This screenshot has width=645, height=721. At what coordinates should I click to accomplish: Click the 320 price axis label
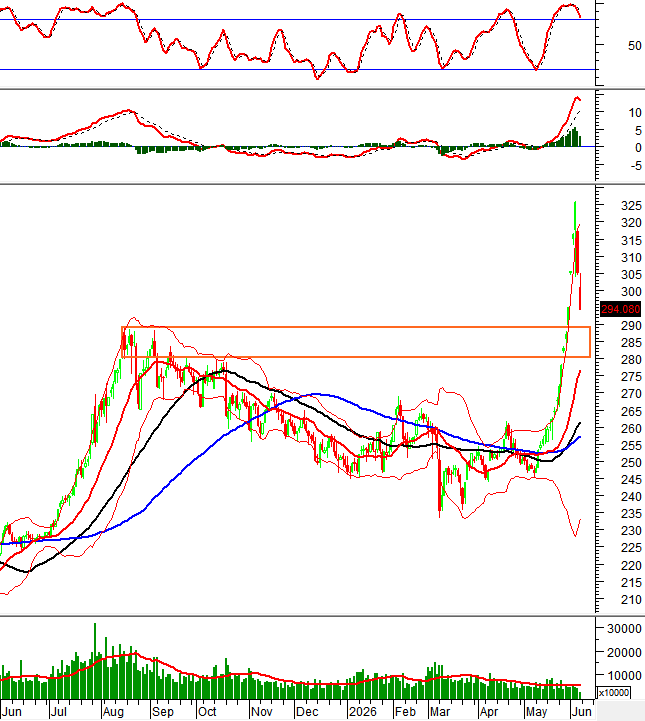(631, 223)
